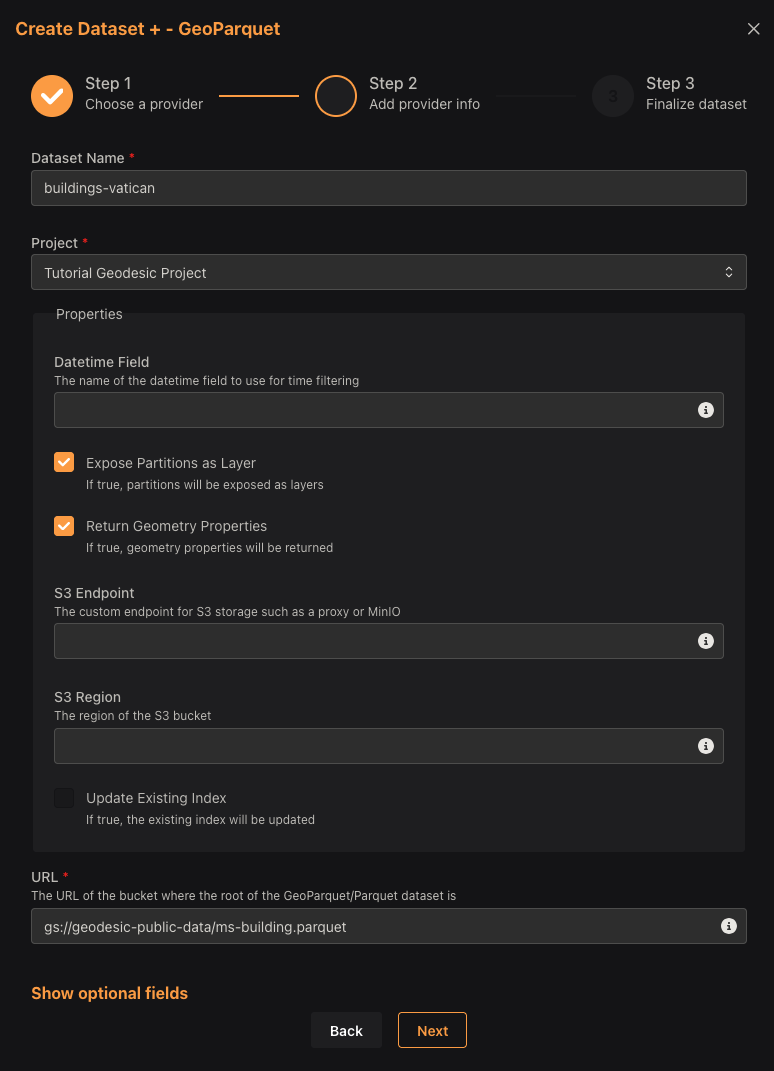Click the Next button
This screenshot has height=1071, width=774.
(x=432, y=1030)
